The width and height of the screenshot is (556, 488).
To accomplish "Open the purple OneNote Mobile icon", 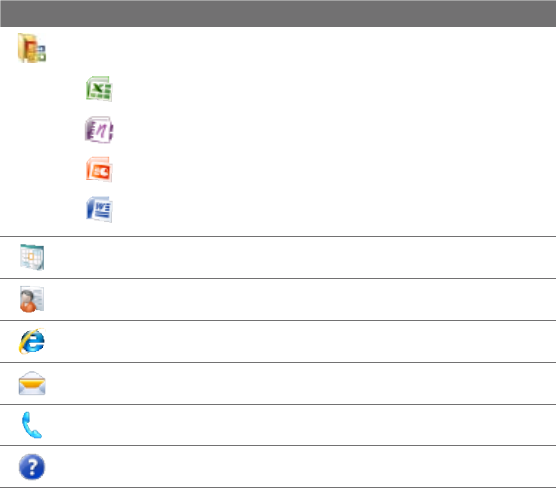I will [99, 129].
